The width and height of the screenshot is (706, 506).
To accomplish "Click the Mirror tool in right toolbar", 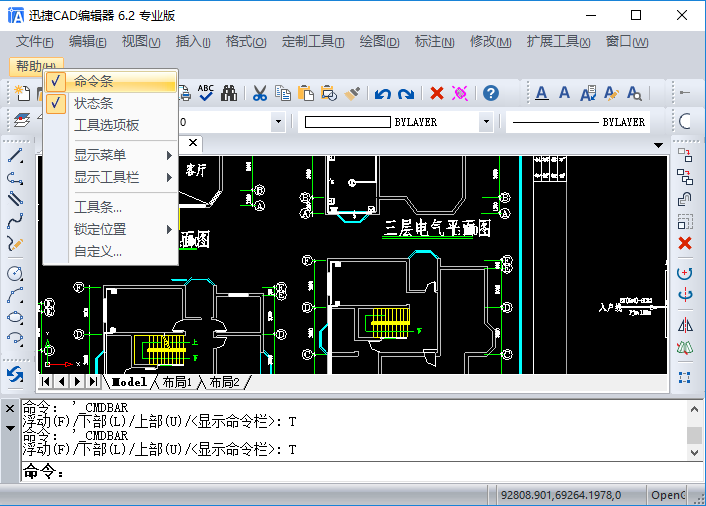I will 685,325.
